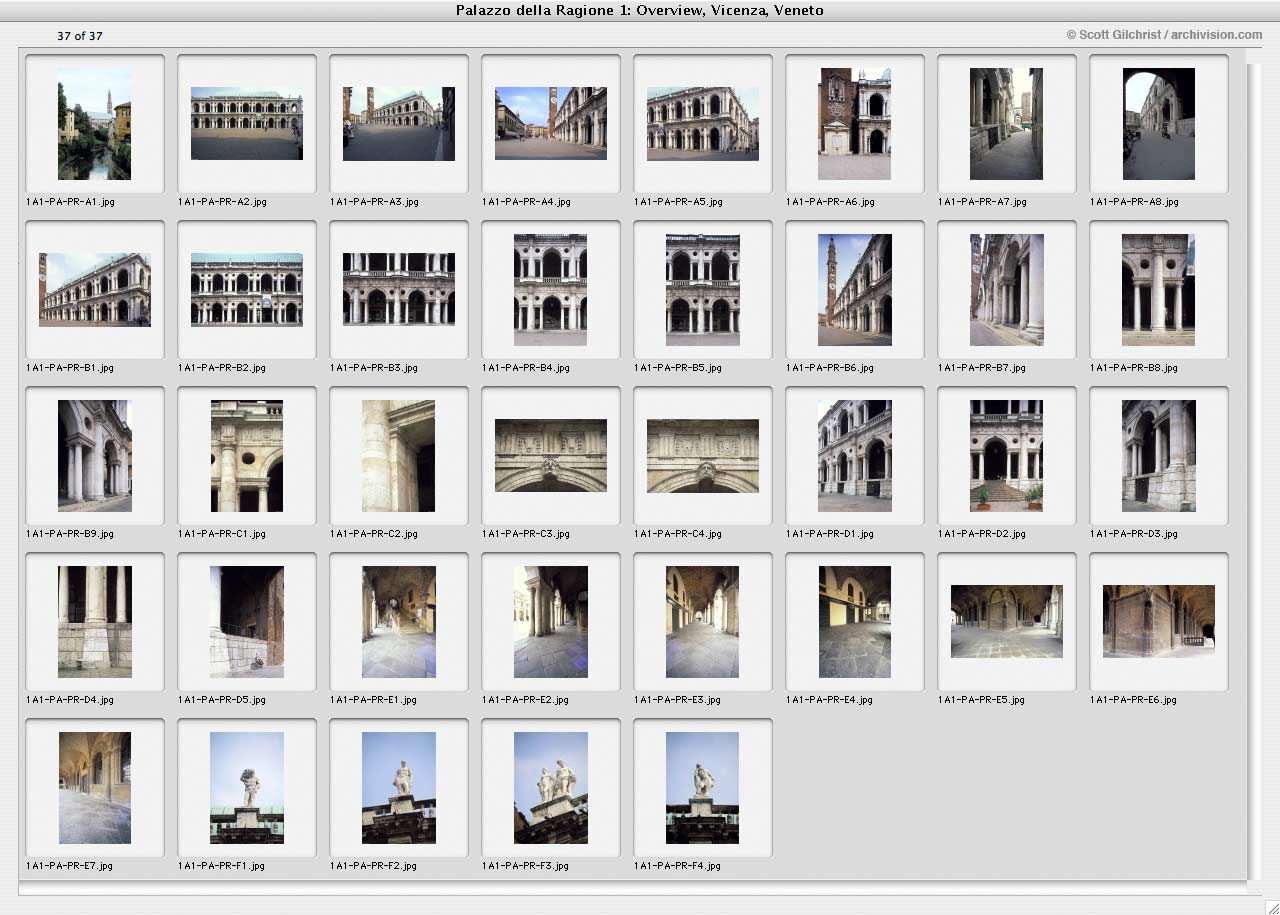Click the vertical scrollbar track

coord(1254,470)
